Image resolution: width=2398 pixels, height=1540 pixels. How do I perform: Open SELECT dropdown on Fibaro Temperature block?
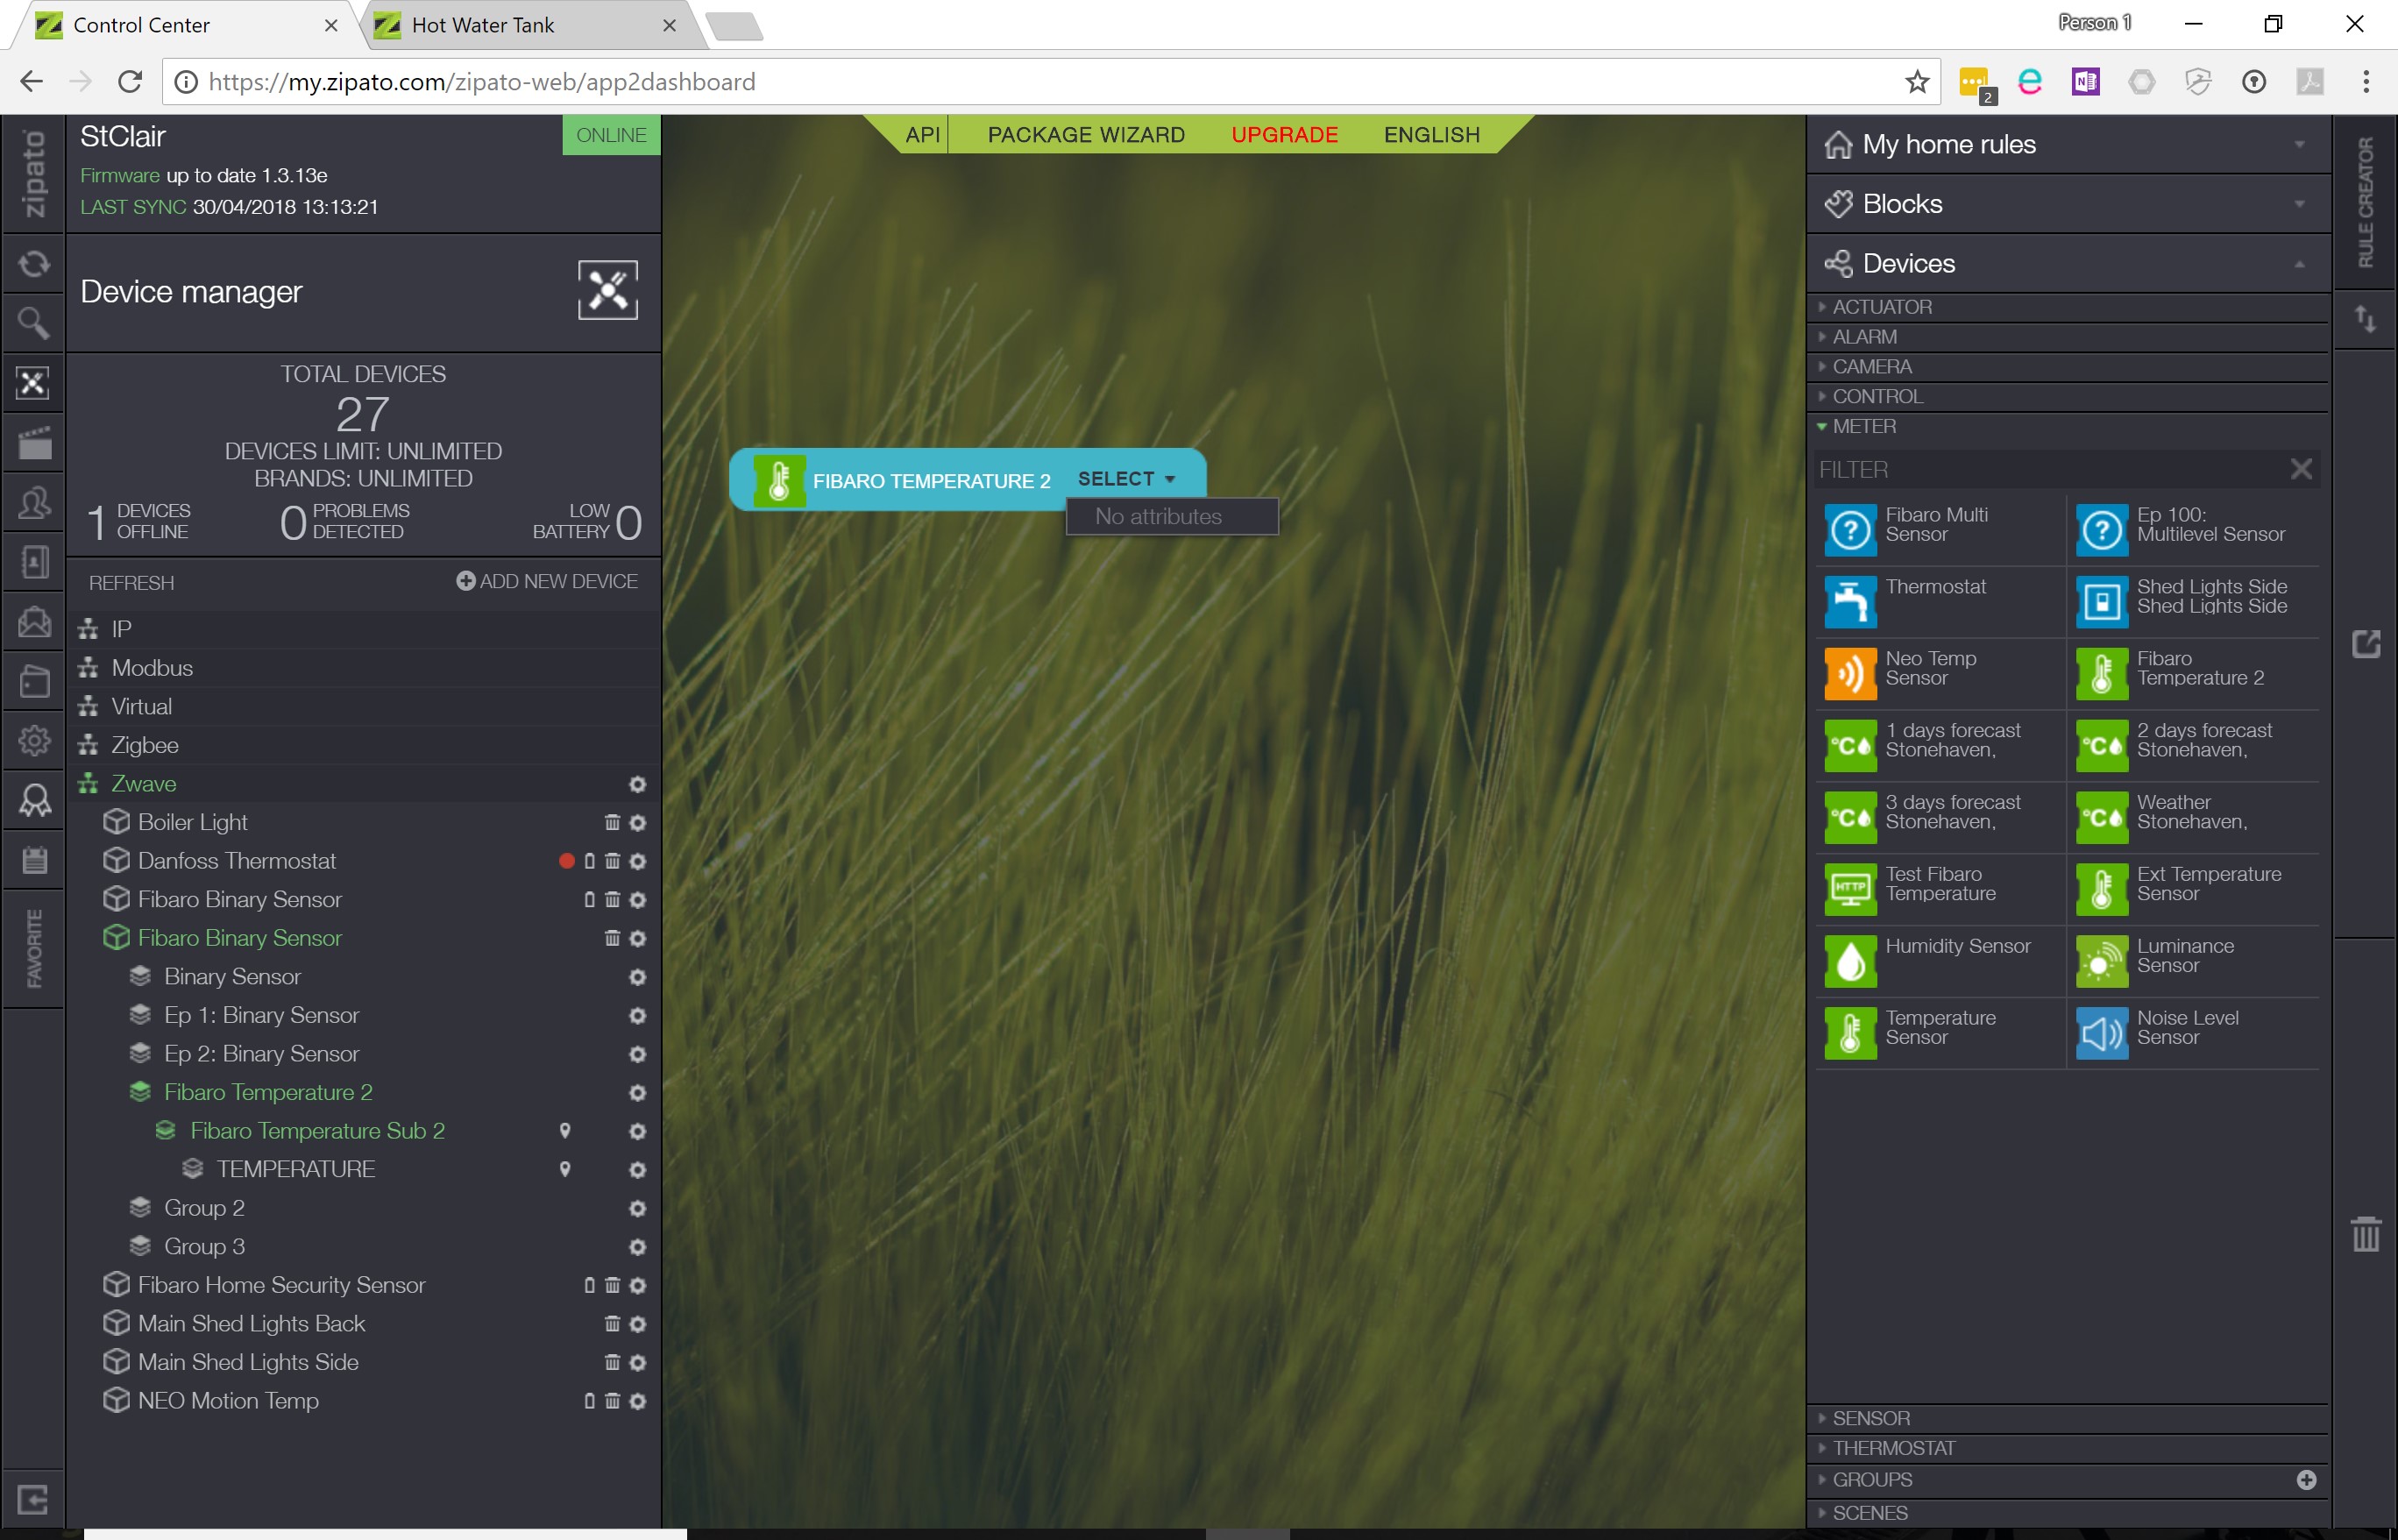point(1126,479)
